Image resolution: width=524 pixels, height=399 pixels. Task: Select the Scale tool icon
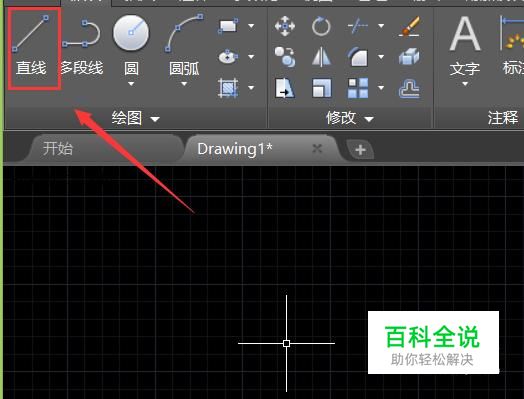tap(321, 88)
